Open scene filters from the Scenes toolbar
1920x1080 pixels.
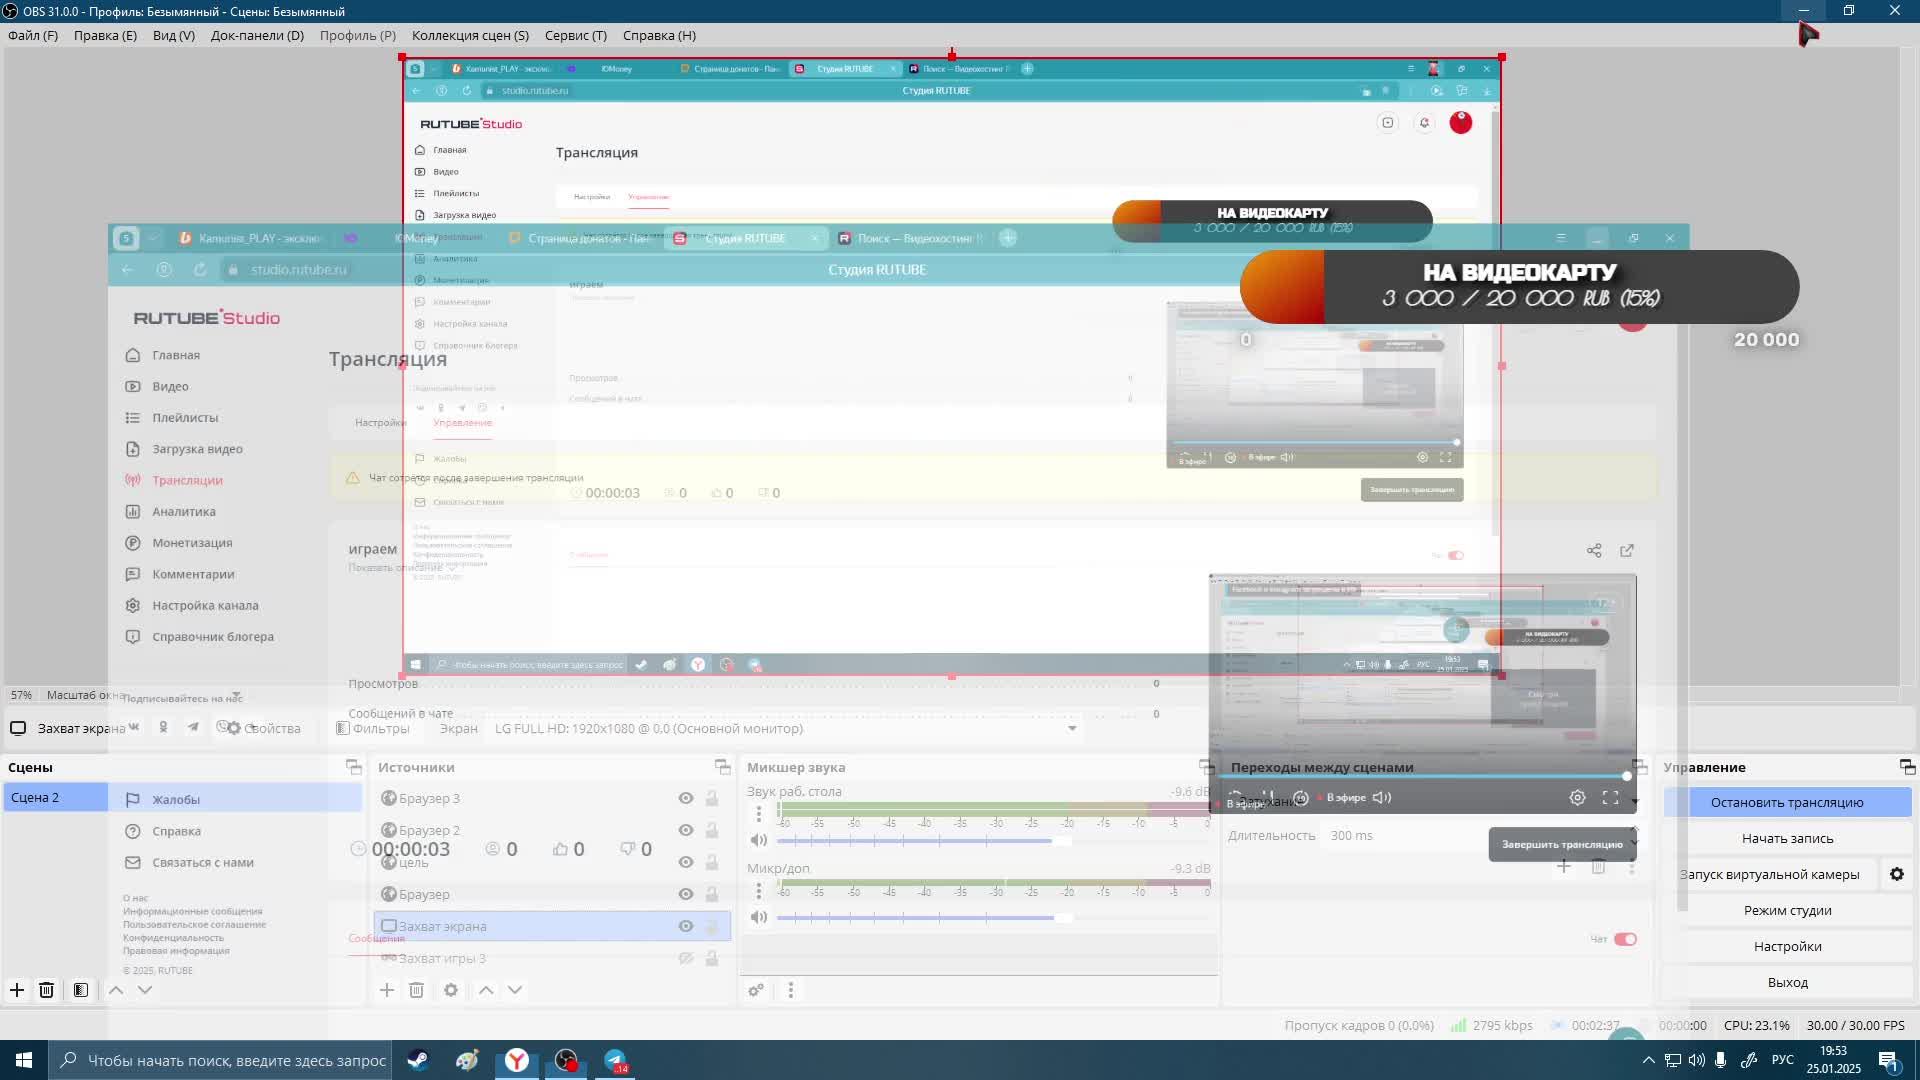(81, 990)
